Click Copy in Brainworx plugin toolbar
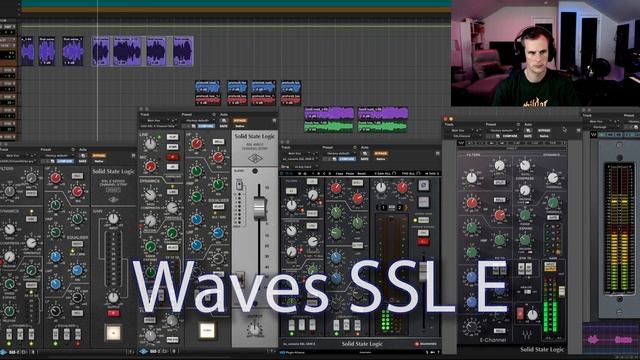Viewport: 640px width, 360px height. [x=339, y=173]
